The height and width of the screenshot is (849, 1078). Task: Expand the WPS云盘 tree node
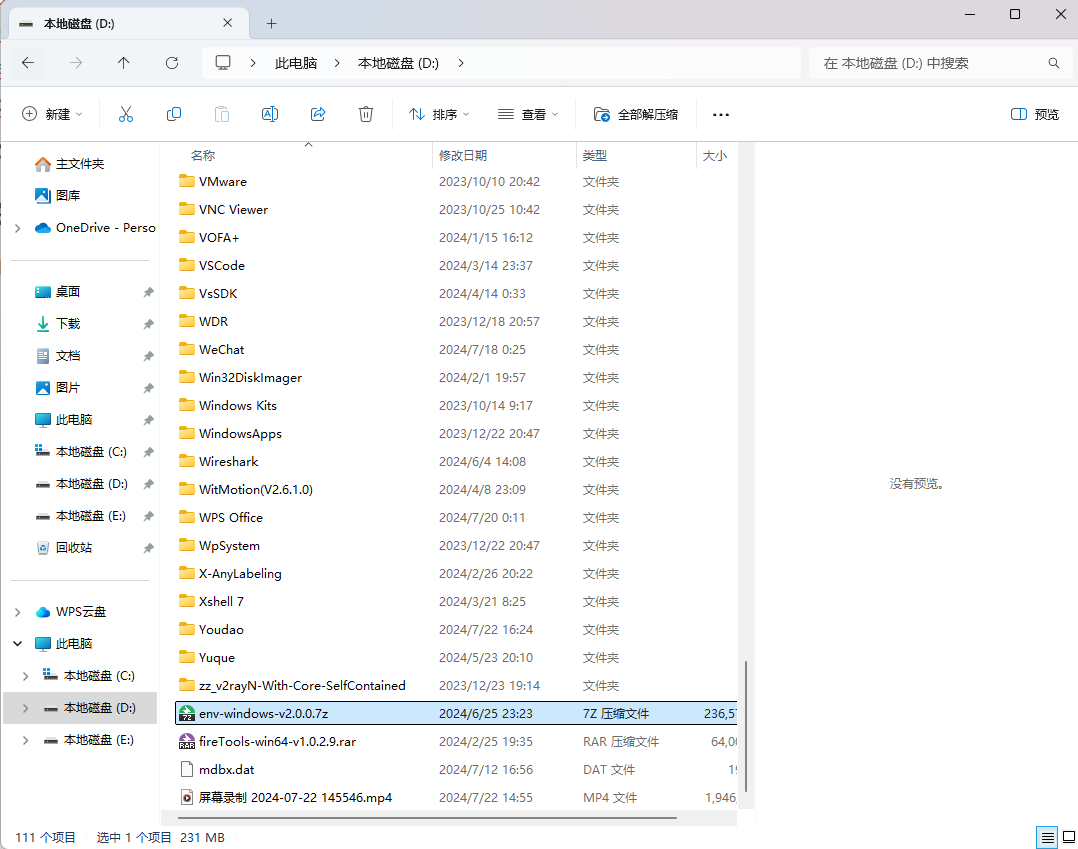(x=18, y=612)
